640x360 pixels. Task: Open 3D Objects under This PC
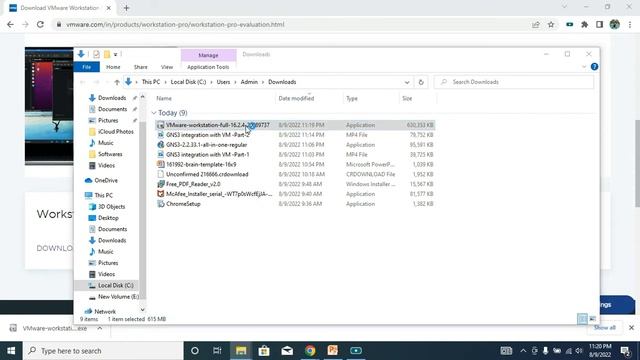(107, 207)
